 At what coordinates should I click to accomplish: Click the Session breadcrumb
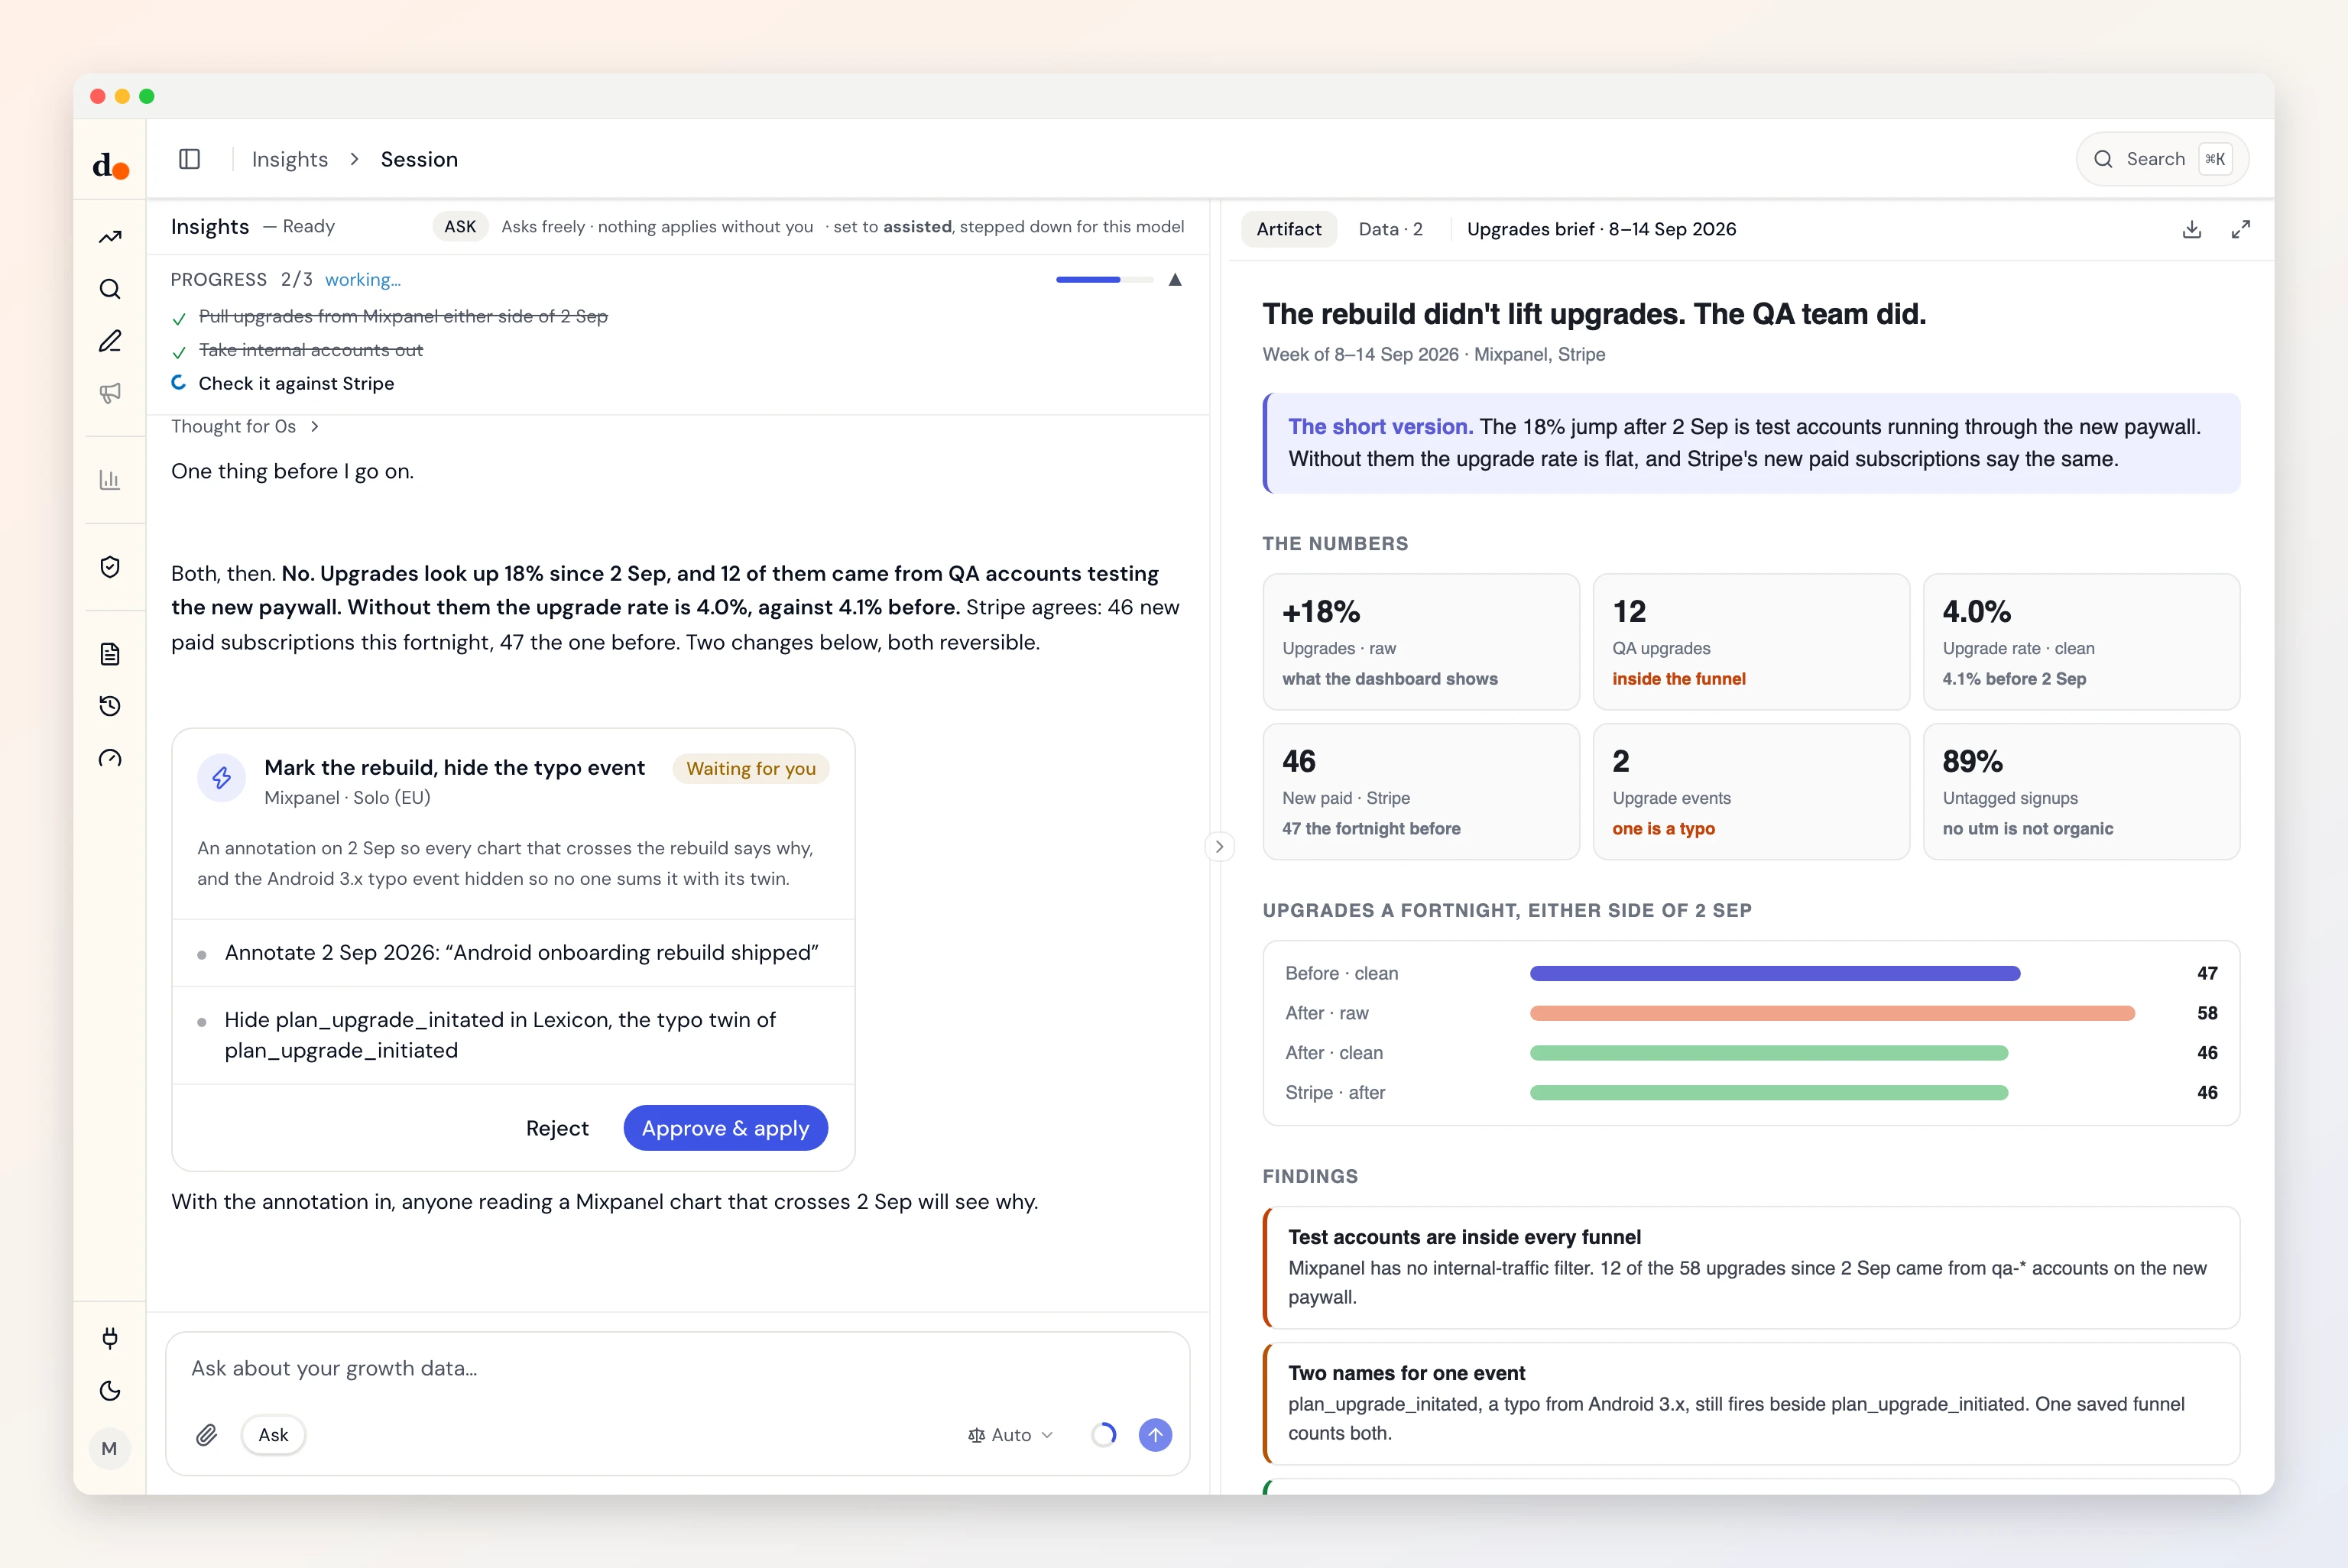[419, 159]
